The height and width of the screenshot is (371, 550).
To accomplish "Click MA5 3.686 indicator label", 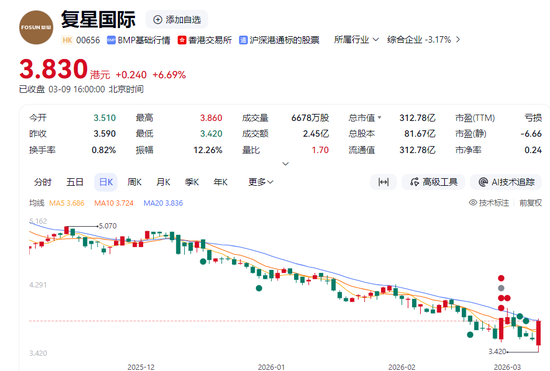I will click(x=67, y=203).
